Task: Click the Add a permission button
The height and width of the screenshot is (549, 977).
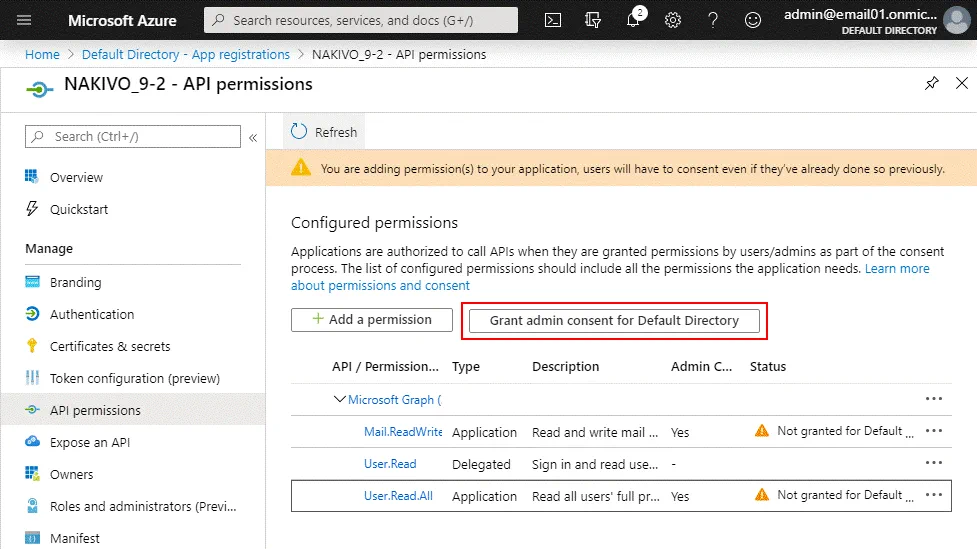Action: (x=371, y=320)
